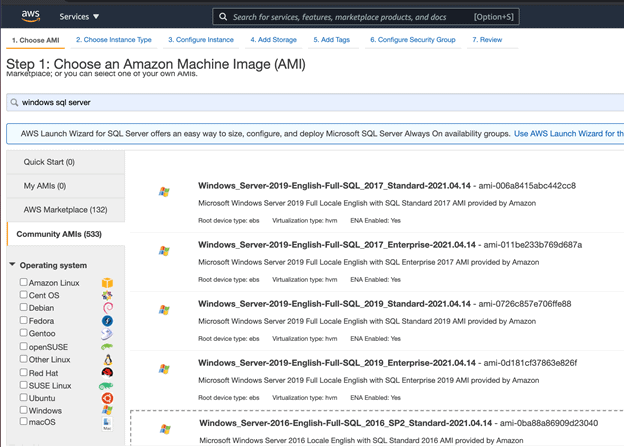Click AMI ID ami-011be233b769d687a
Viewport: 624px width, 447px height.
pos(532,245)
